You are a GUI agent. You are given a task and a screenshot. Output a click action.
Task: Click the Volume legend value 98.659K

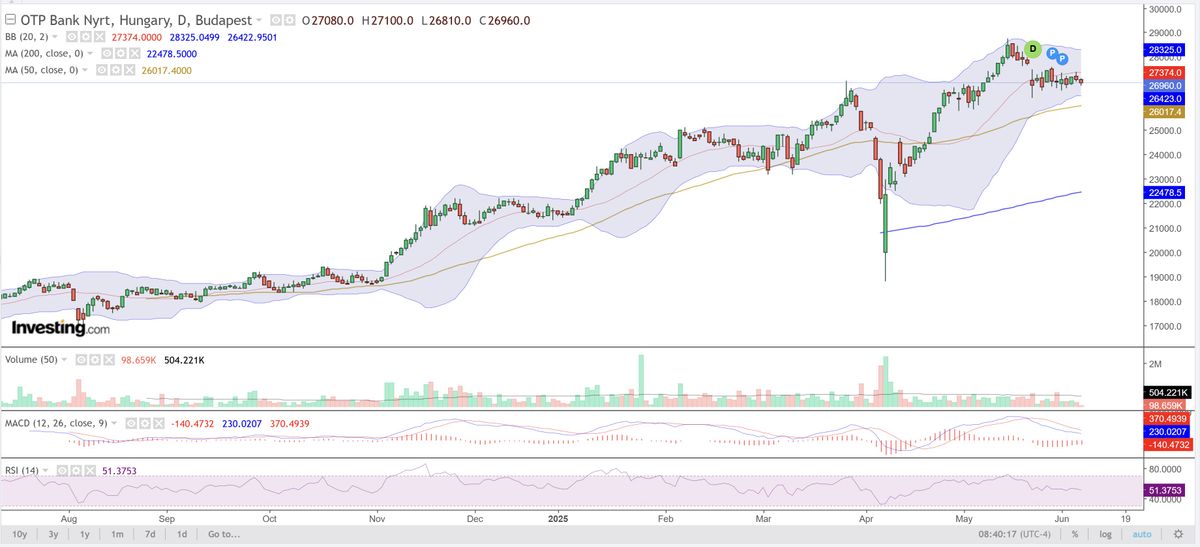click(139, 360)
